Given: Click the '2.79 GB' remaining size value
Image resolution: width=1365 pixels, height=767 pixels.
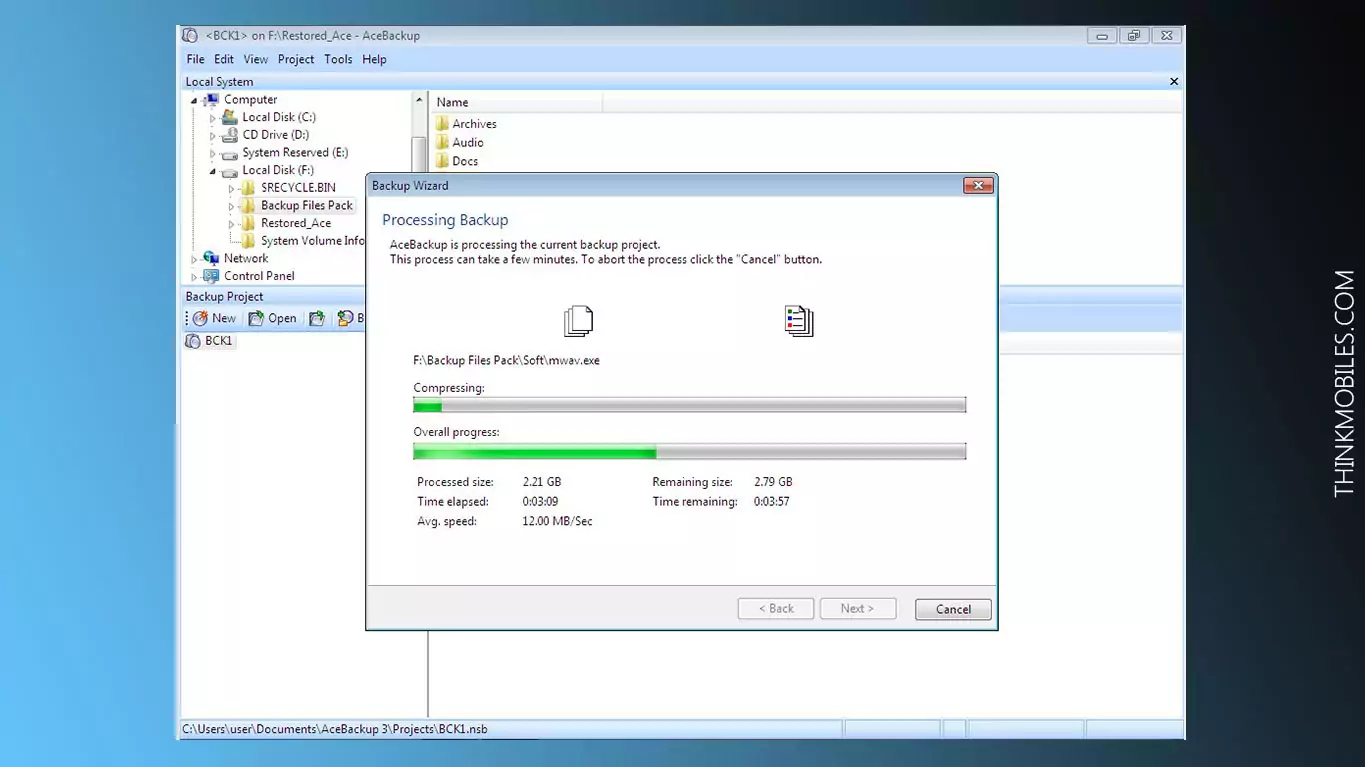Looking at the screenshot, I should [773, 481].
